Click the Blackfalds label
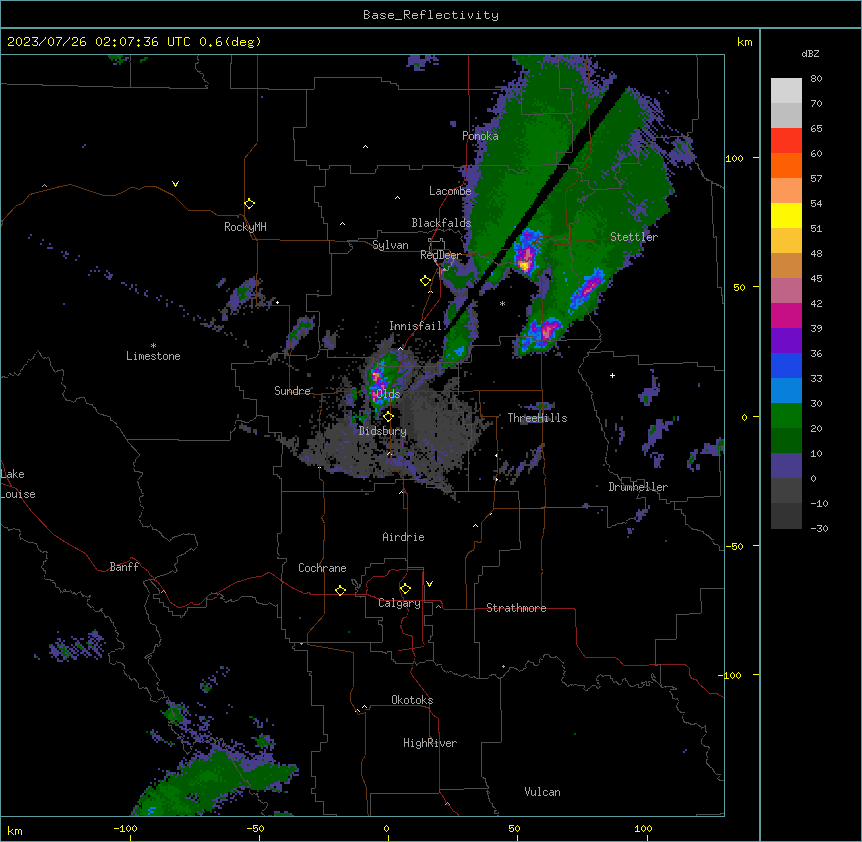 click(441, 223)
